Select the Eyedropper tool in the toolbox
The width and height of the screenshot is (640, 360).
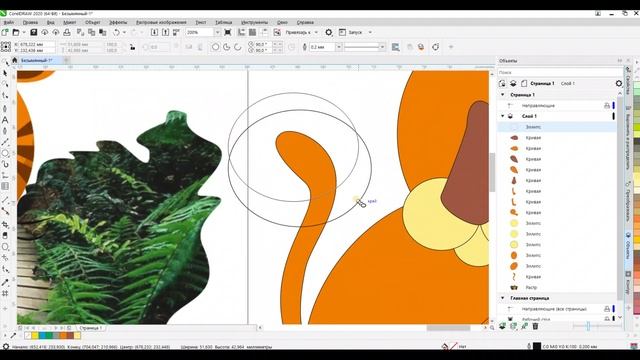pos(5,282)
